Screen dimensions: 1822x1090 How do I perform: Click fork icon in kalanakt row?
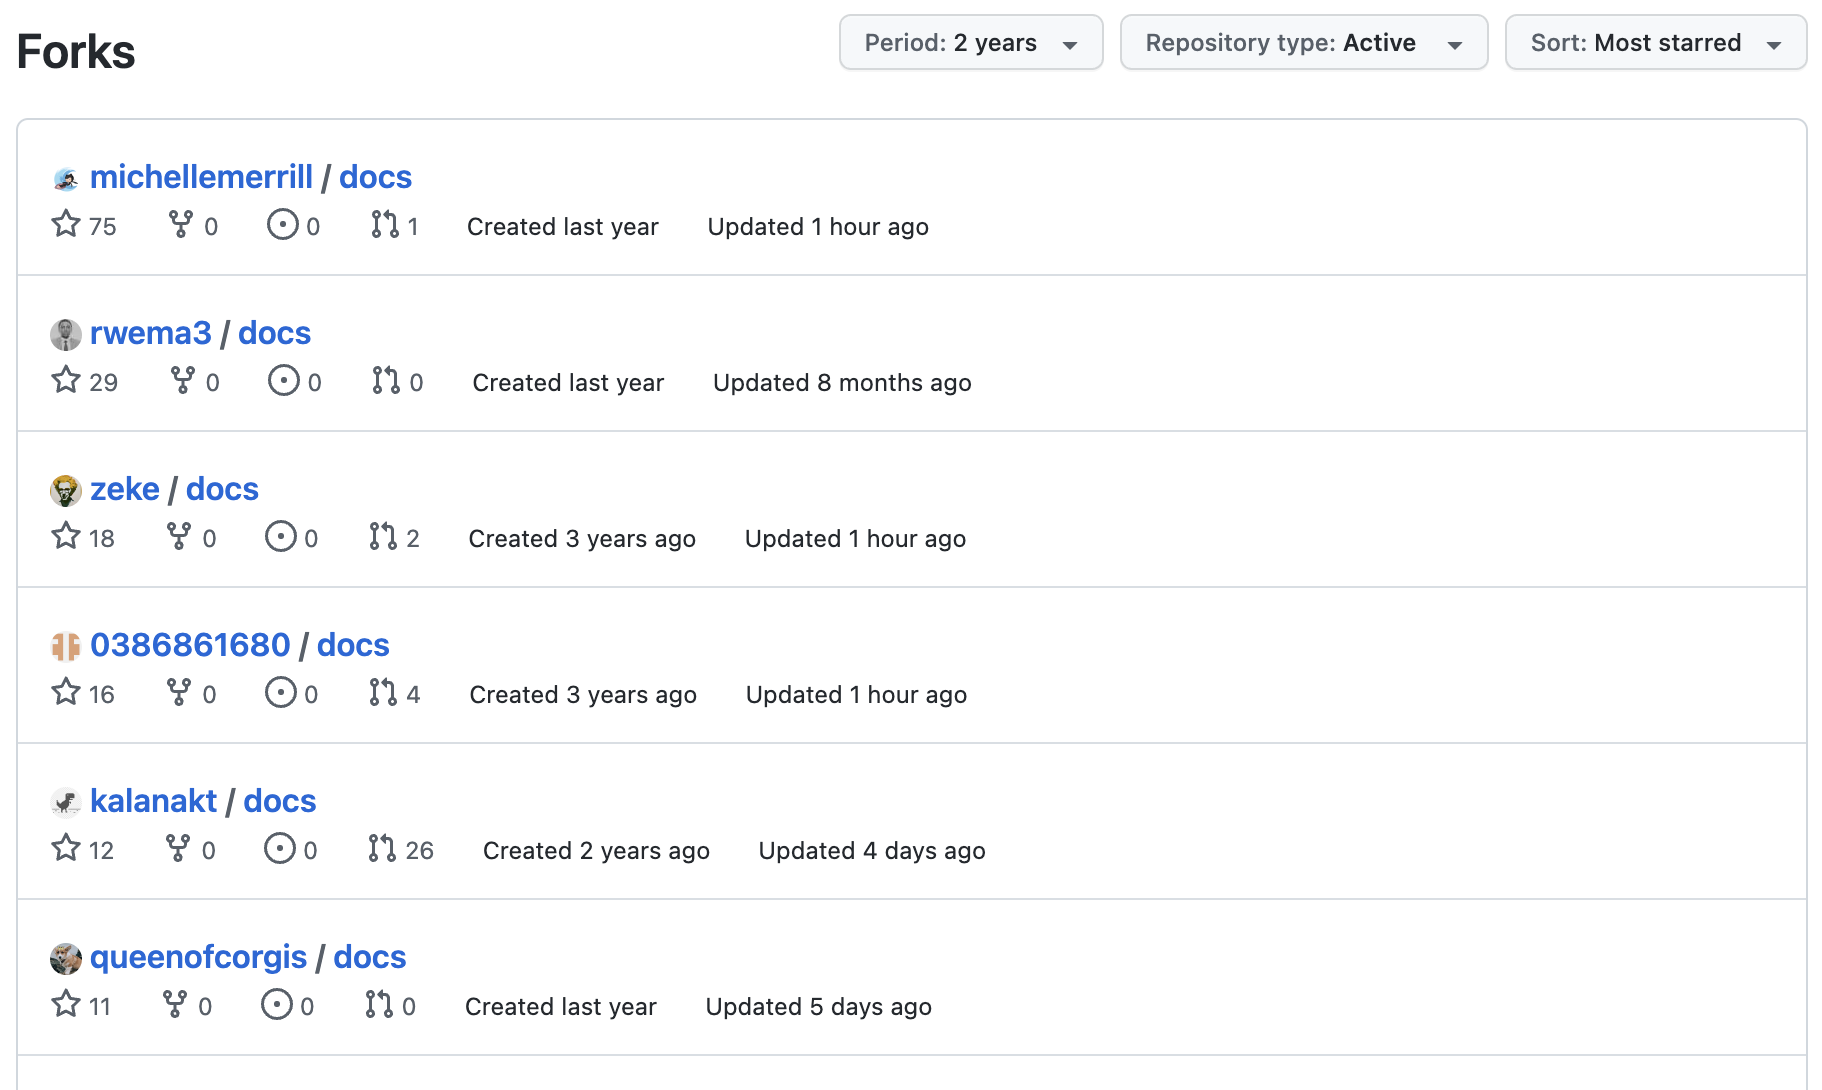[178, 848]
